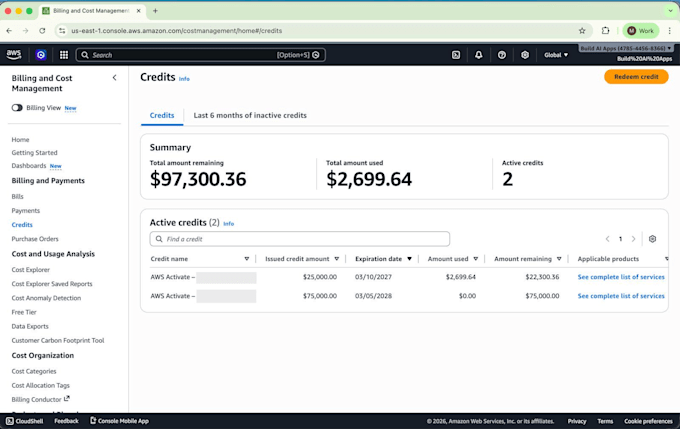Sort by Issued credit amount column arrow
This screenshot has height=429, width=680.
click(337, 259)
